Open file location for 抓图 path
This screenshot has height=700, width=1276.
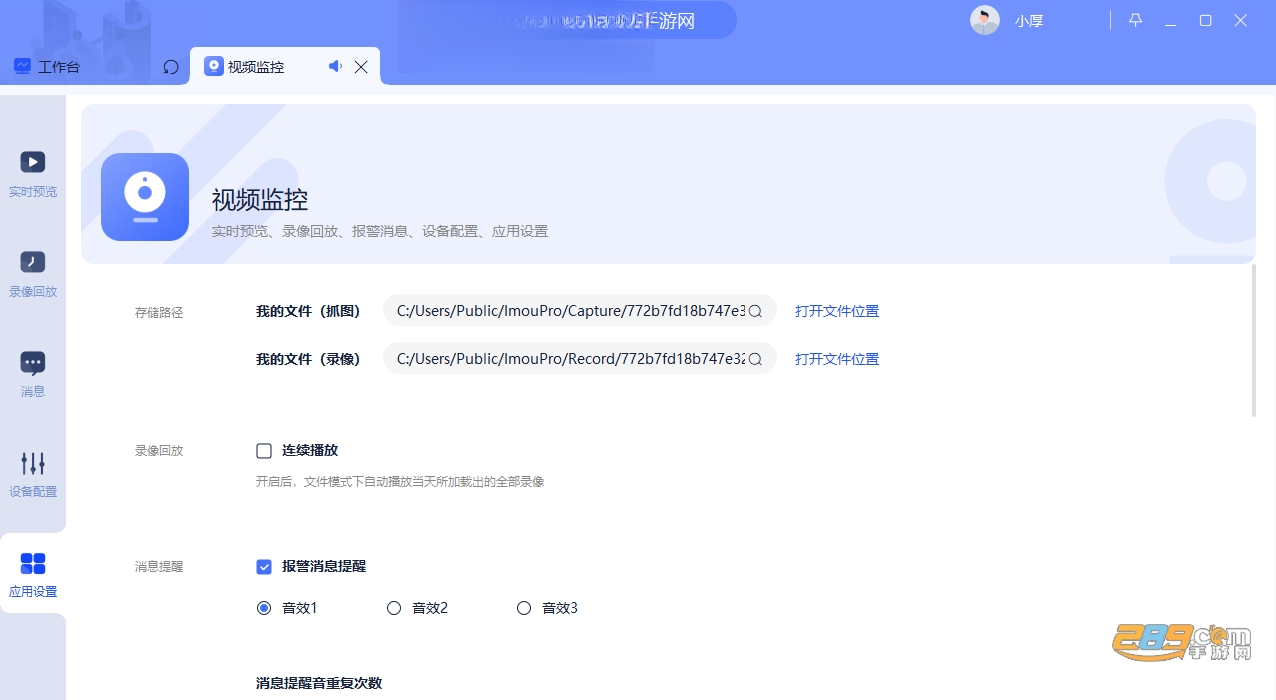pos(837,311)
